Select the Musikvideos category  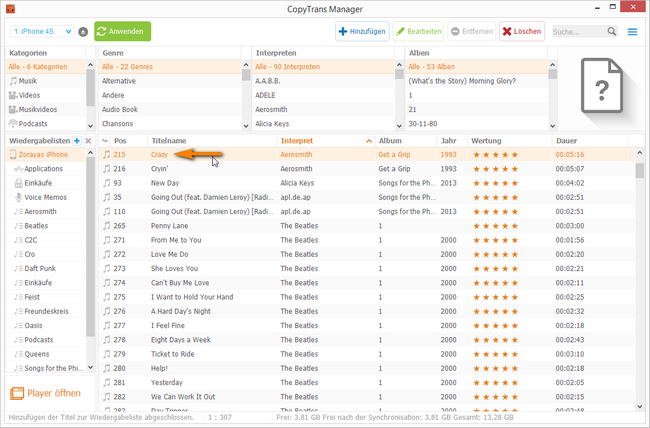coord(39,109)
